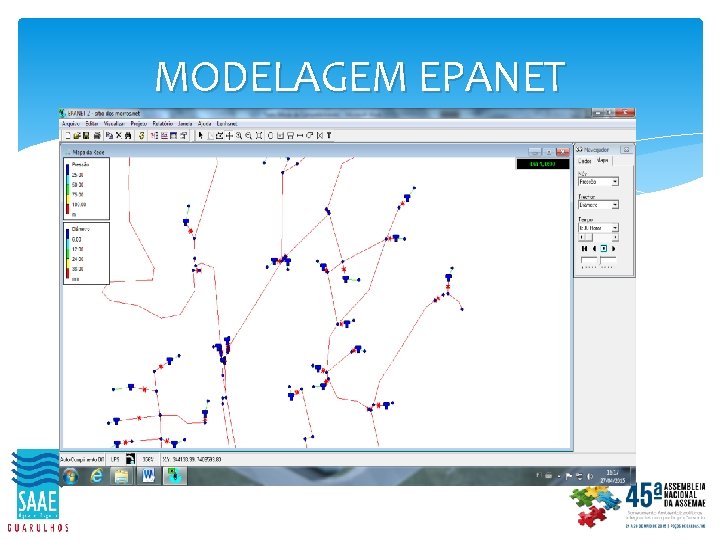
Task: Select the Select Region tool
Action: click(219, 135)
